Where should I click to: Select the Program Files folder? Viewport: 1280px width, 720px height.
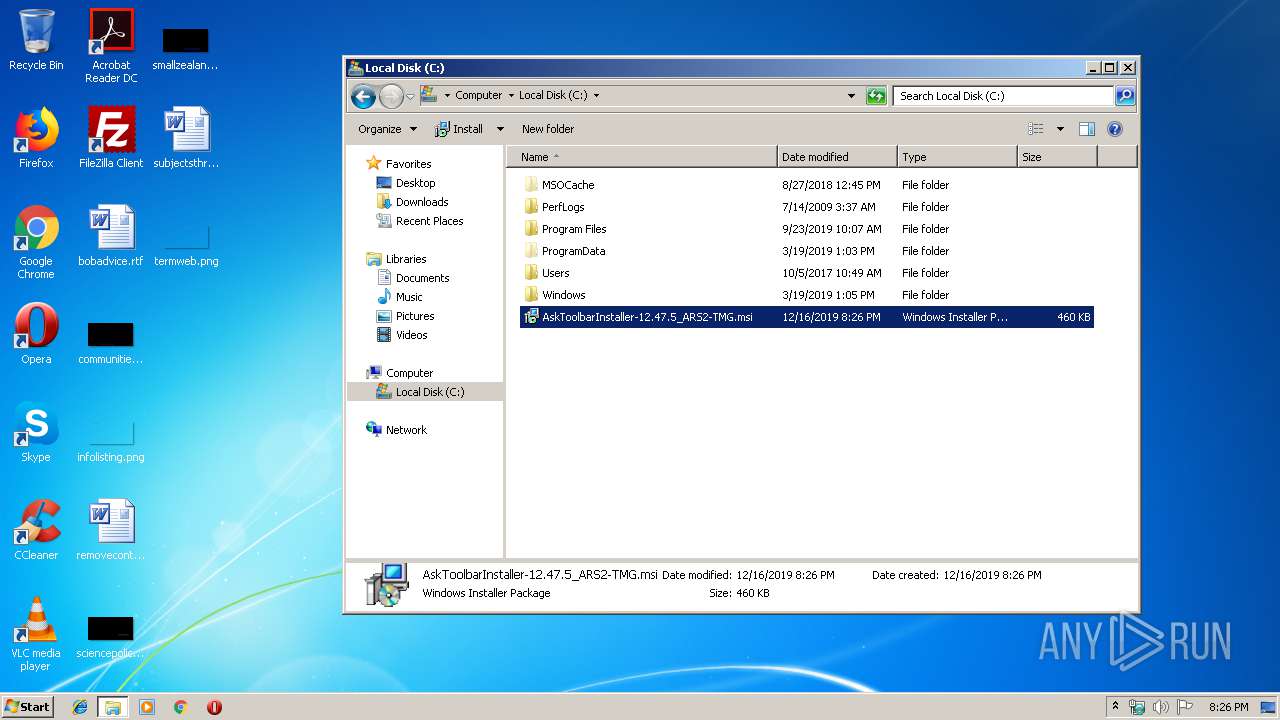tap(574, 229)
